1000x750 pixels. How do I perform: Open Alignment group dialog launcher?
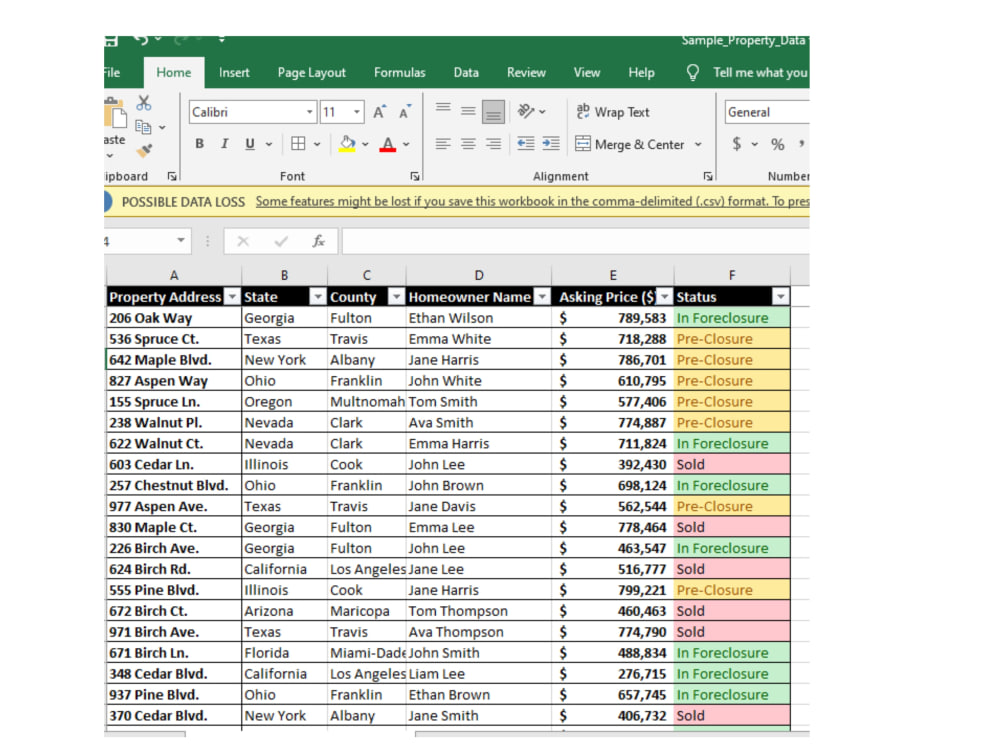tap(708, 176)
